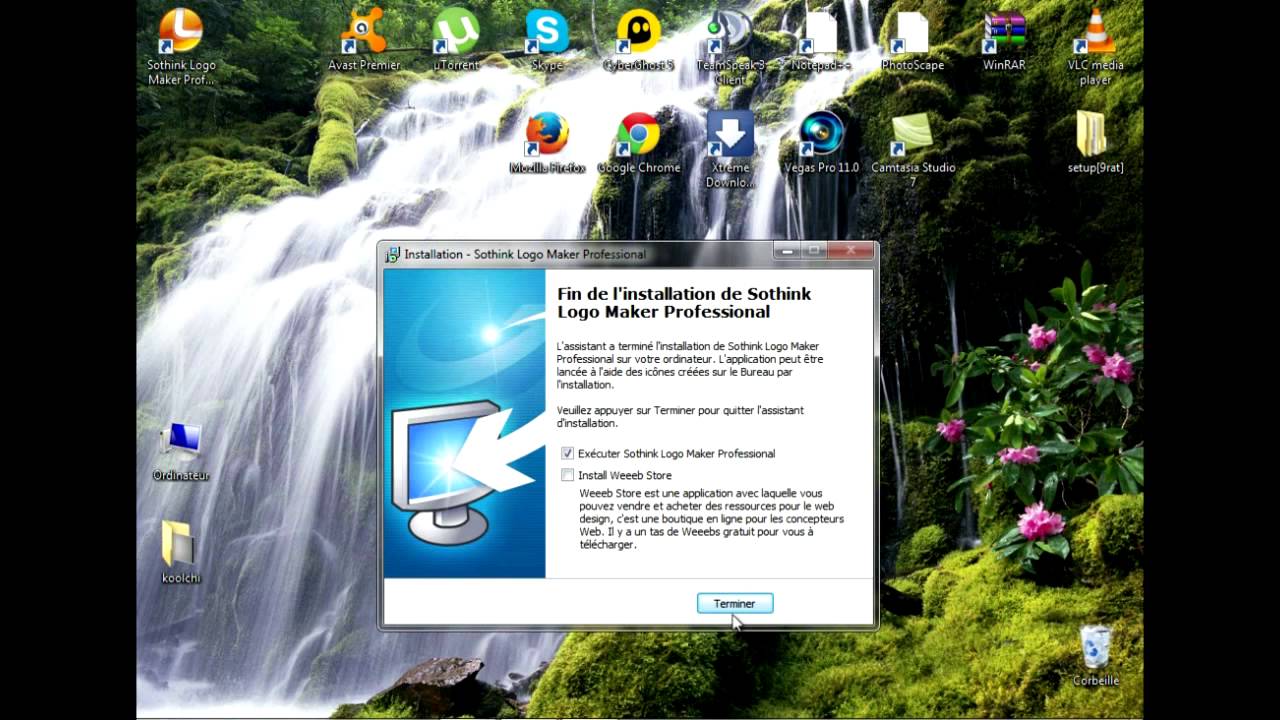Click the installer title "Installation - Sothink Logo Maker Professional"
Viewport: 1280px width, 720px height.
(525, 255)
